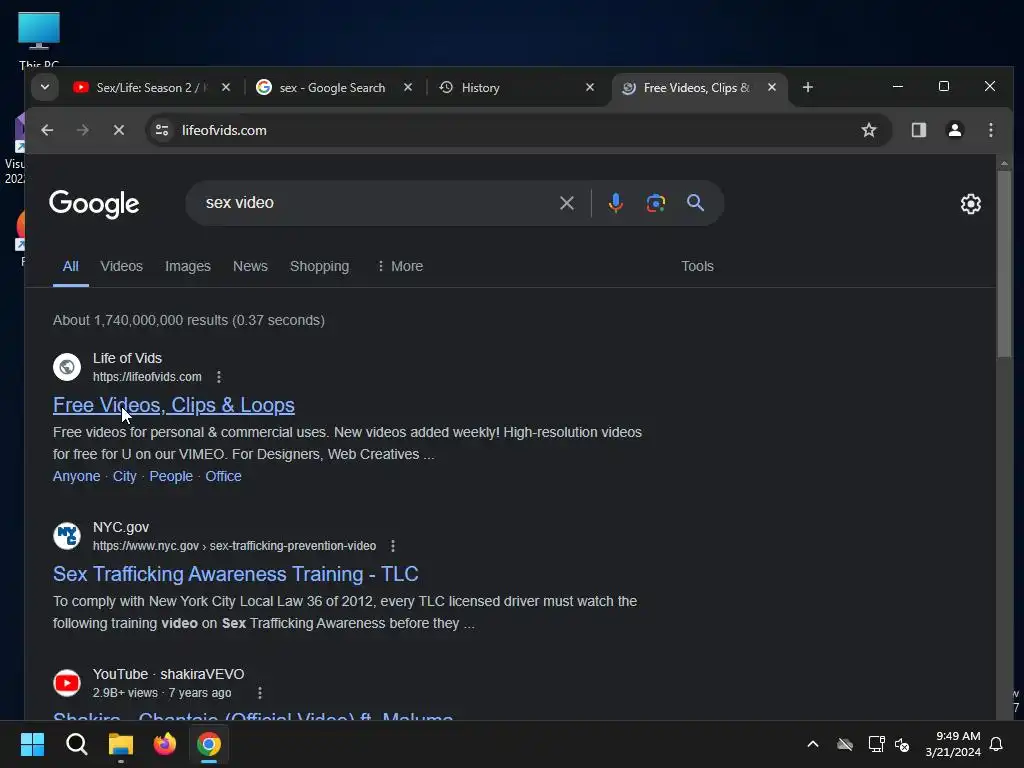Open the Chrome profile menu
The height and width of the screenshot is (768, 1024).
[x=955, y=130]
